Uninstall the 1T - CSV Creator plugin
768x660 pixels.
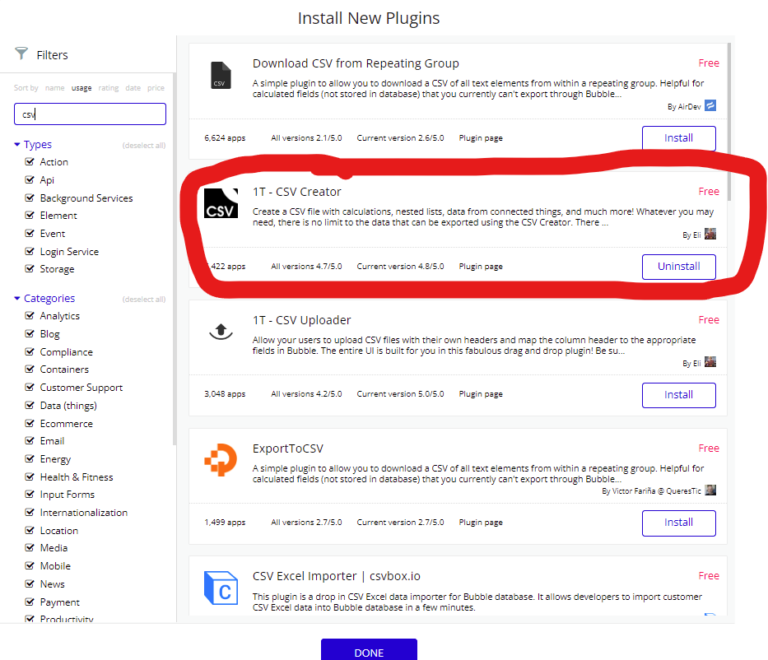coord(678,267)
